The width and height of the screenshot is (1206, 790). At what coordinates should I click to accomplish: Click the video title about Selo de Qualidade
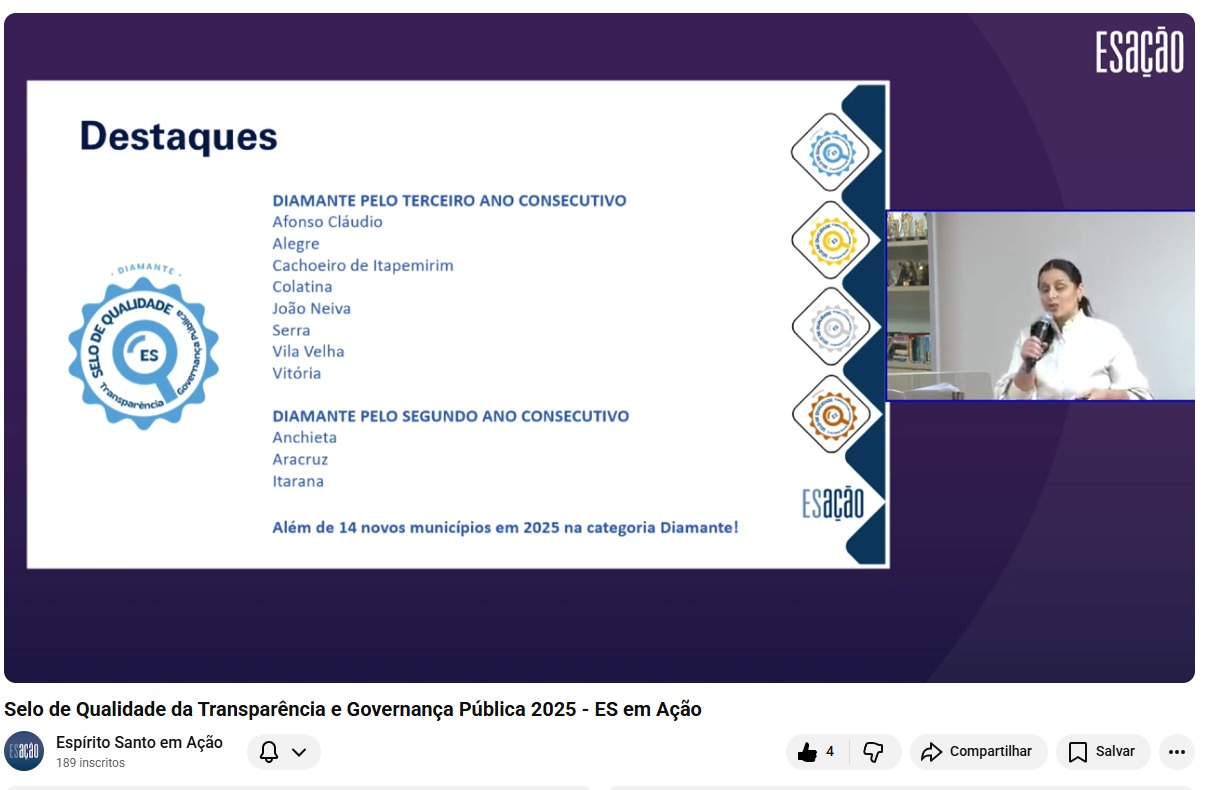[x=352, y=709]
